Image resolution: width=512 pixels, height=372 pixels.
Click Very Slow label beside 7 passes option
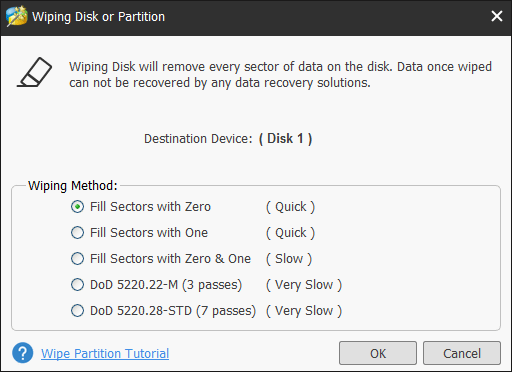pyautogui.click(x=304, y=311)
